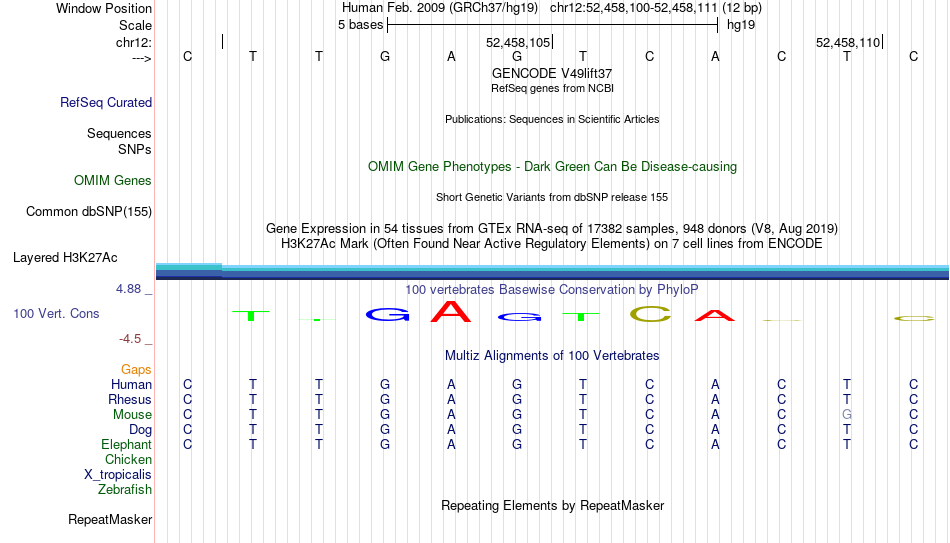Open the OMIM Gene Phenotypes track title
This screenshot has height=543, width=950.
tap(552, 167)
